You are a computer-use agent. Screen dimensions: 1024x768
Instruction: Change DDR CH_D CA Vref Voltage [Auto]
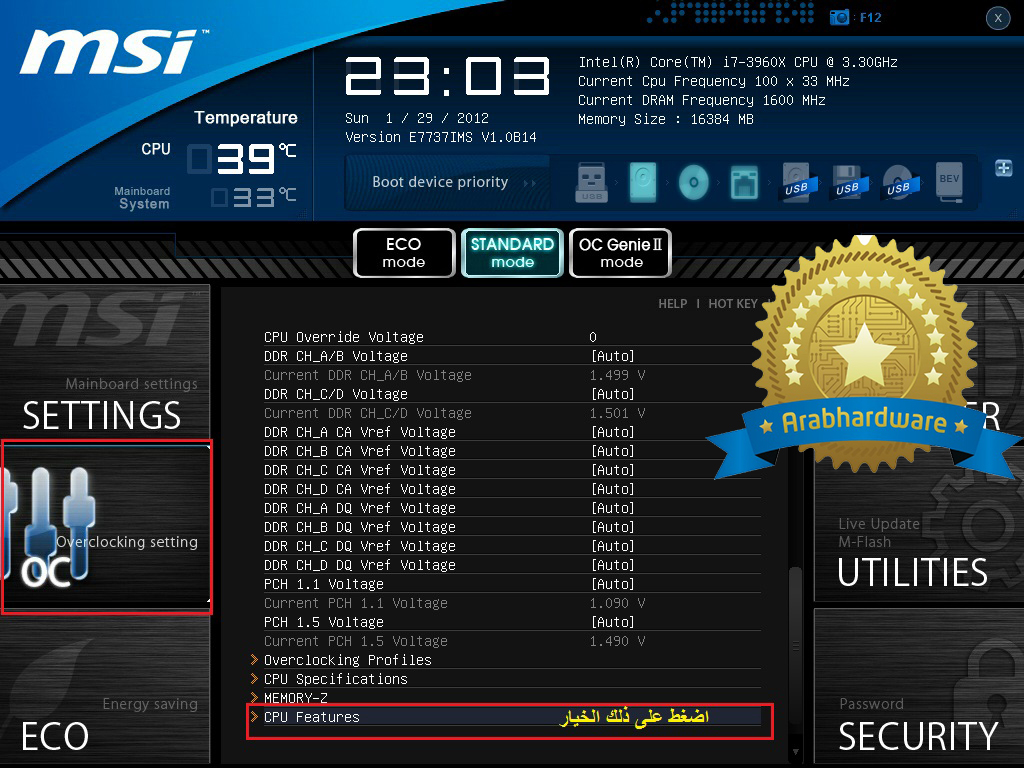coord(613,488)
